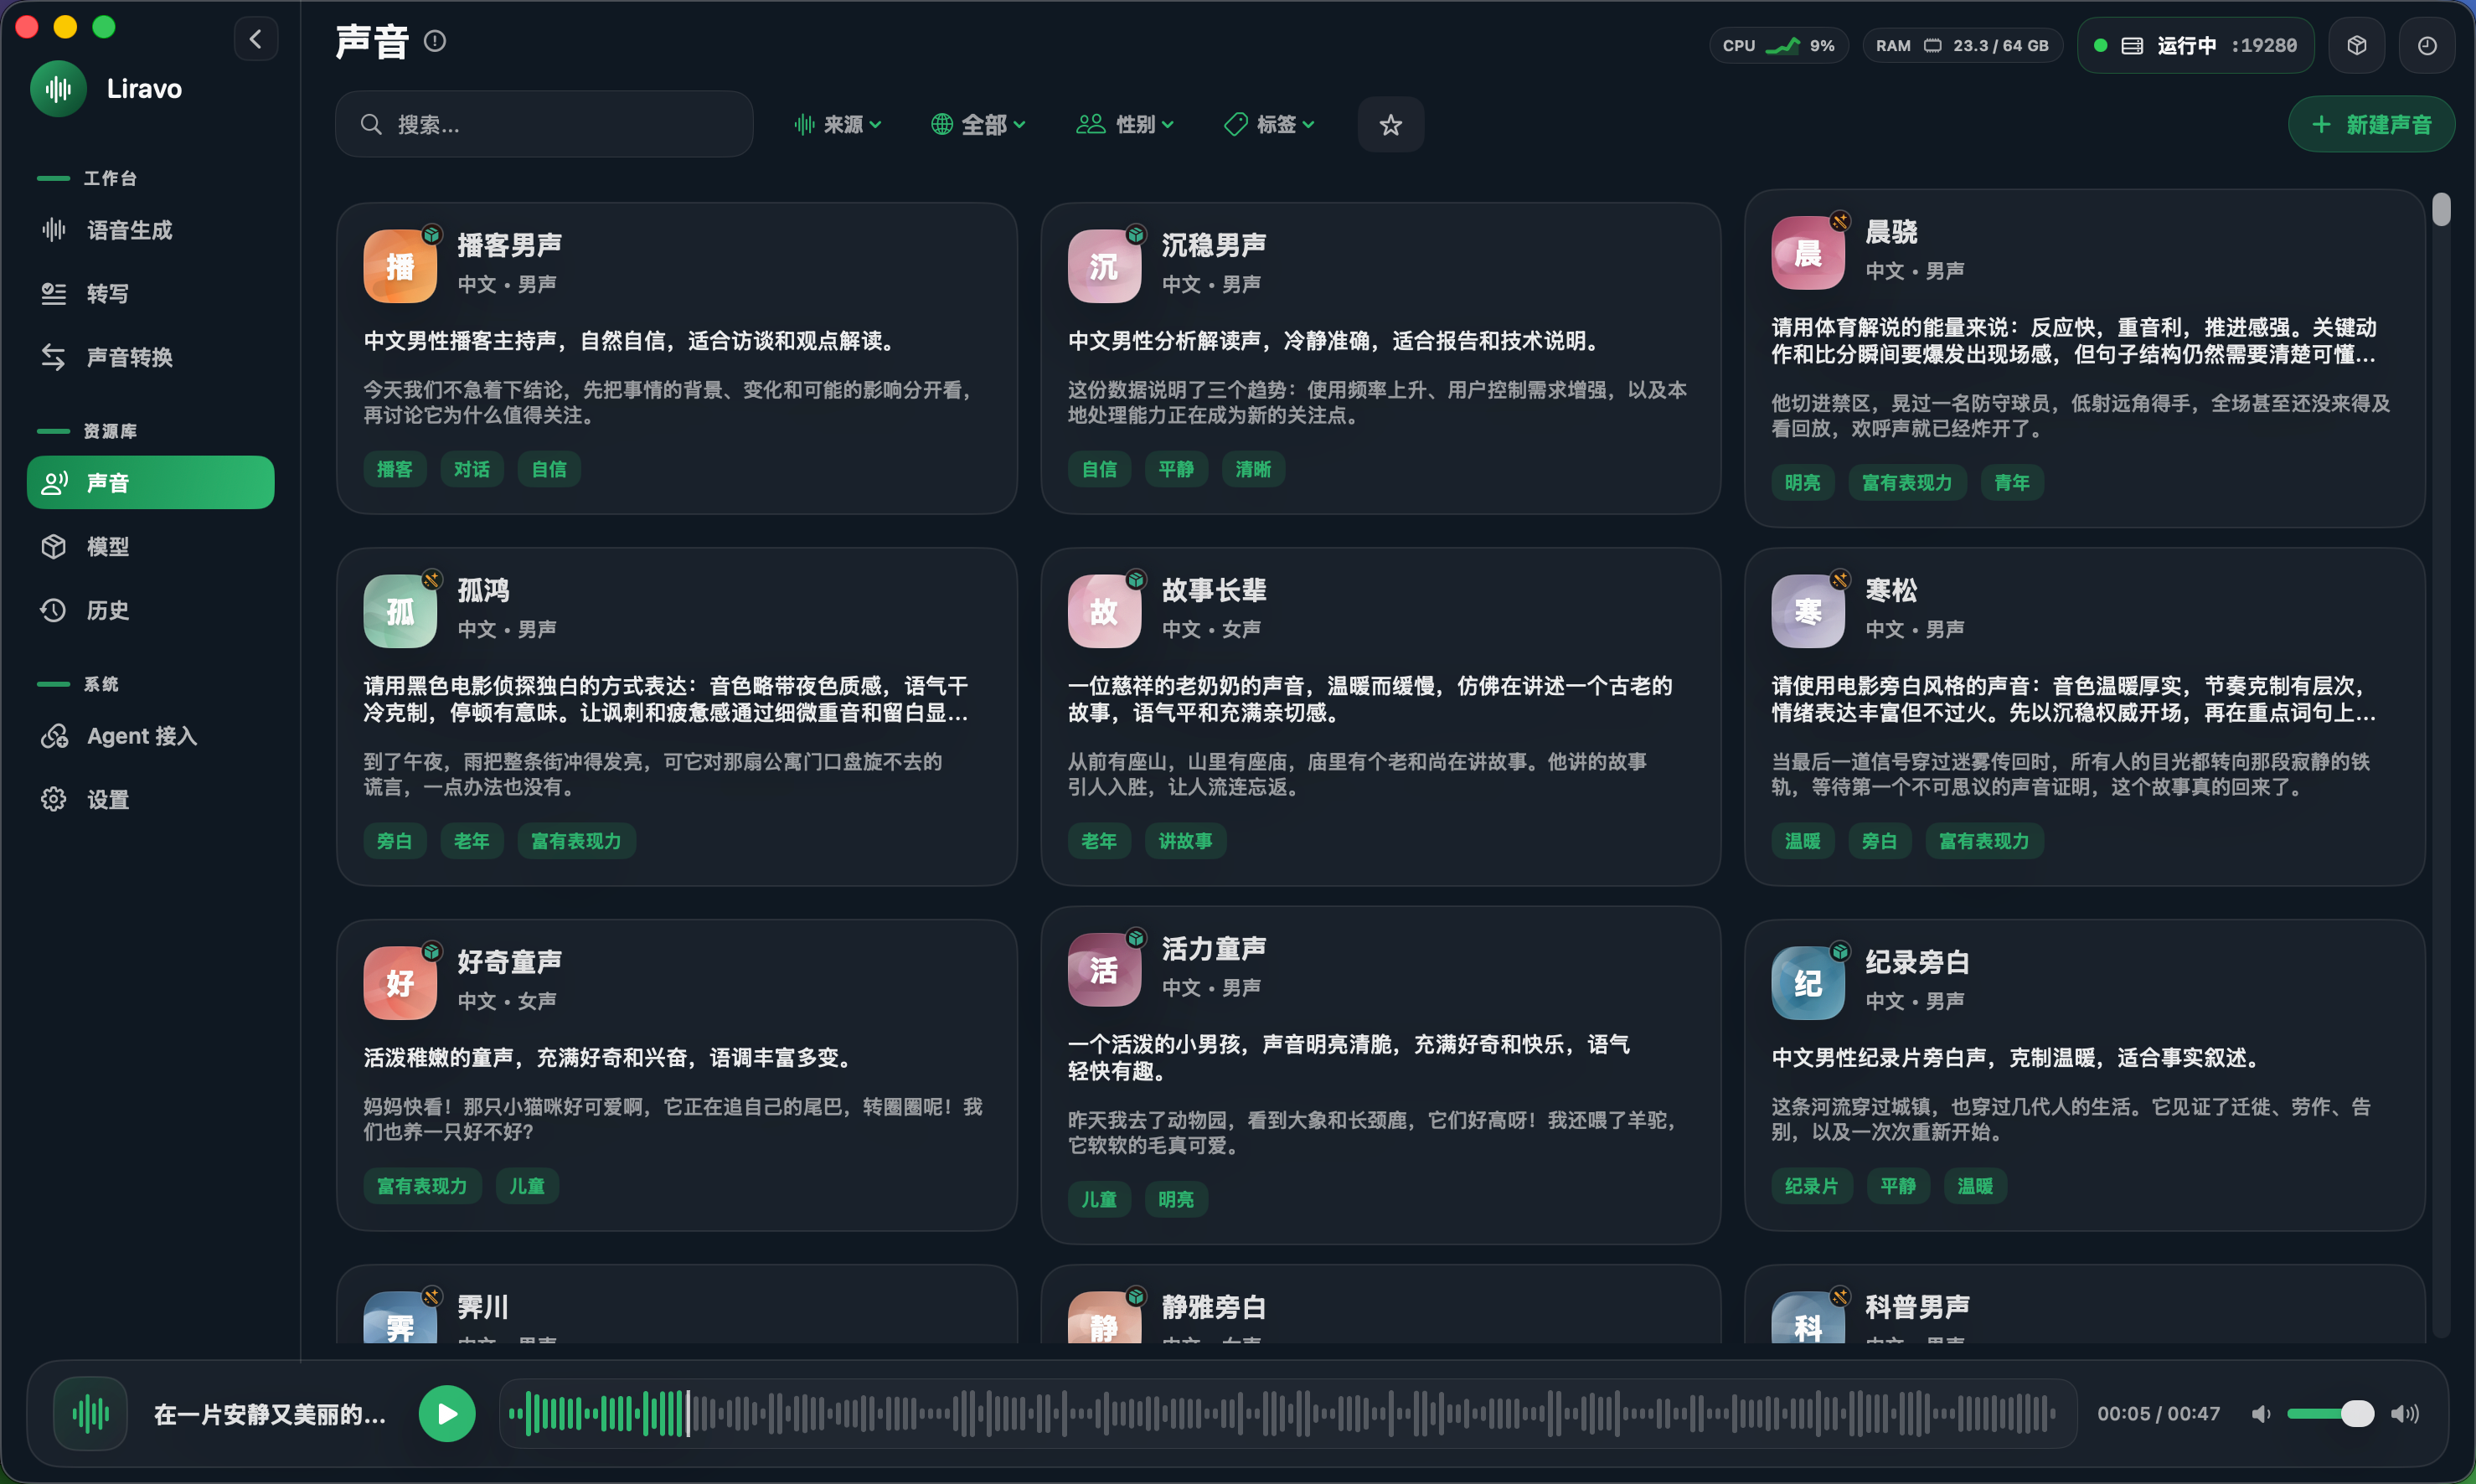Image resolution: width=2476 pixels, height=1484 pixels.
Task: Click the RAM 23.3 / 64 GB indicator
Action: point(1962,45)
